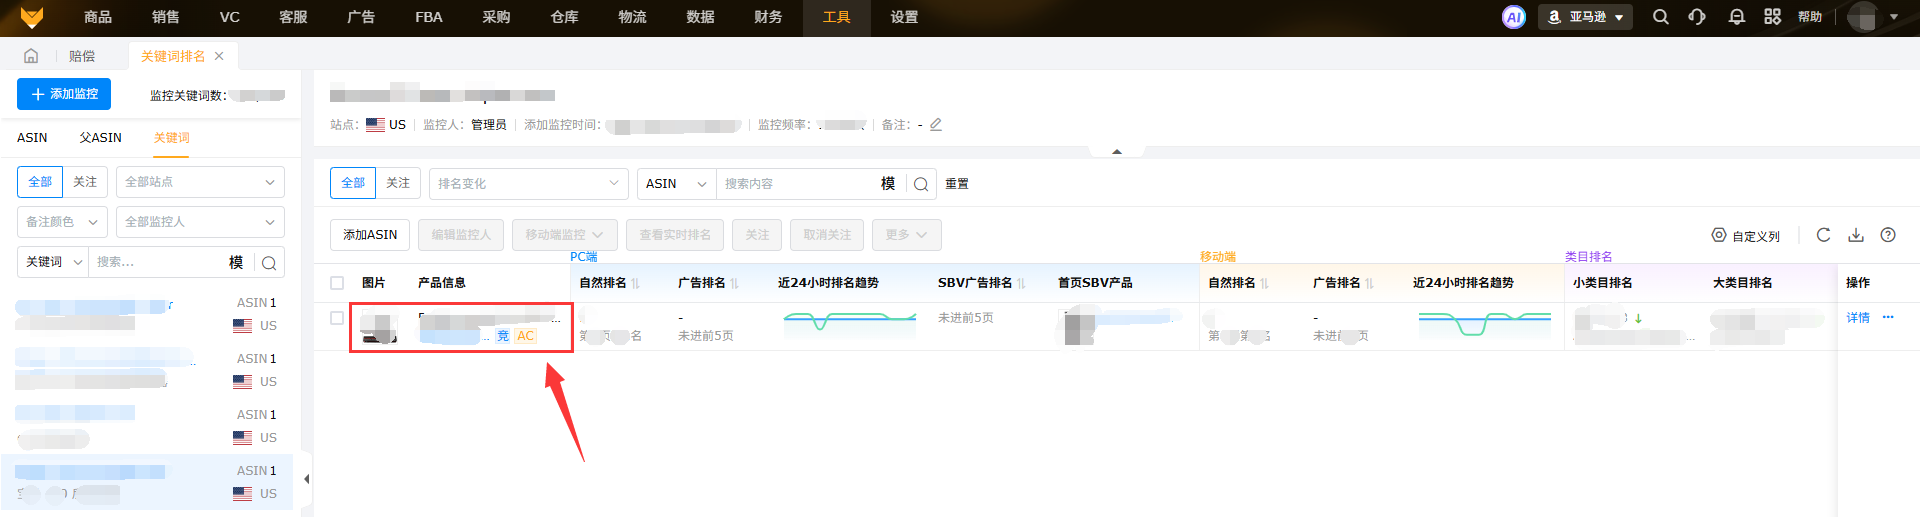Go to home via house icon tab
The width and height of the screenshot is (1920, 517).
pyautogui.click(x=31, y=56)
